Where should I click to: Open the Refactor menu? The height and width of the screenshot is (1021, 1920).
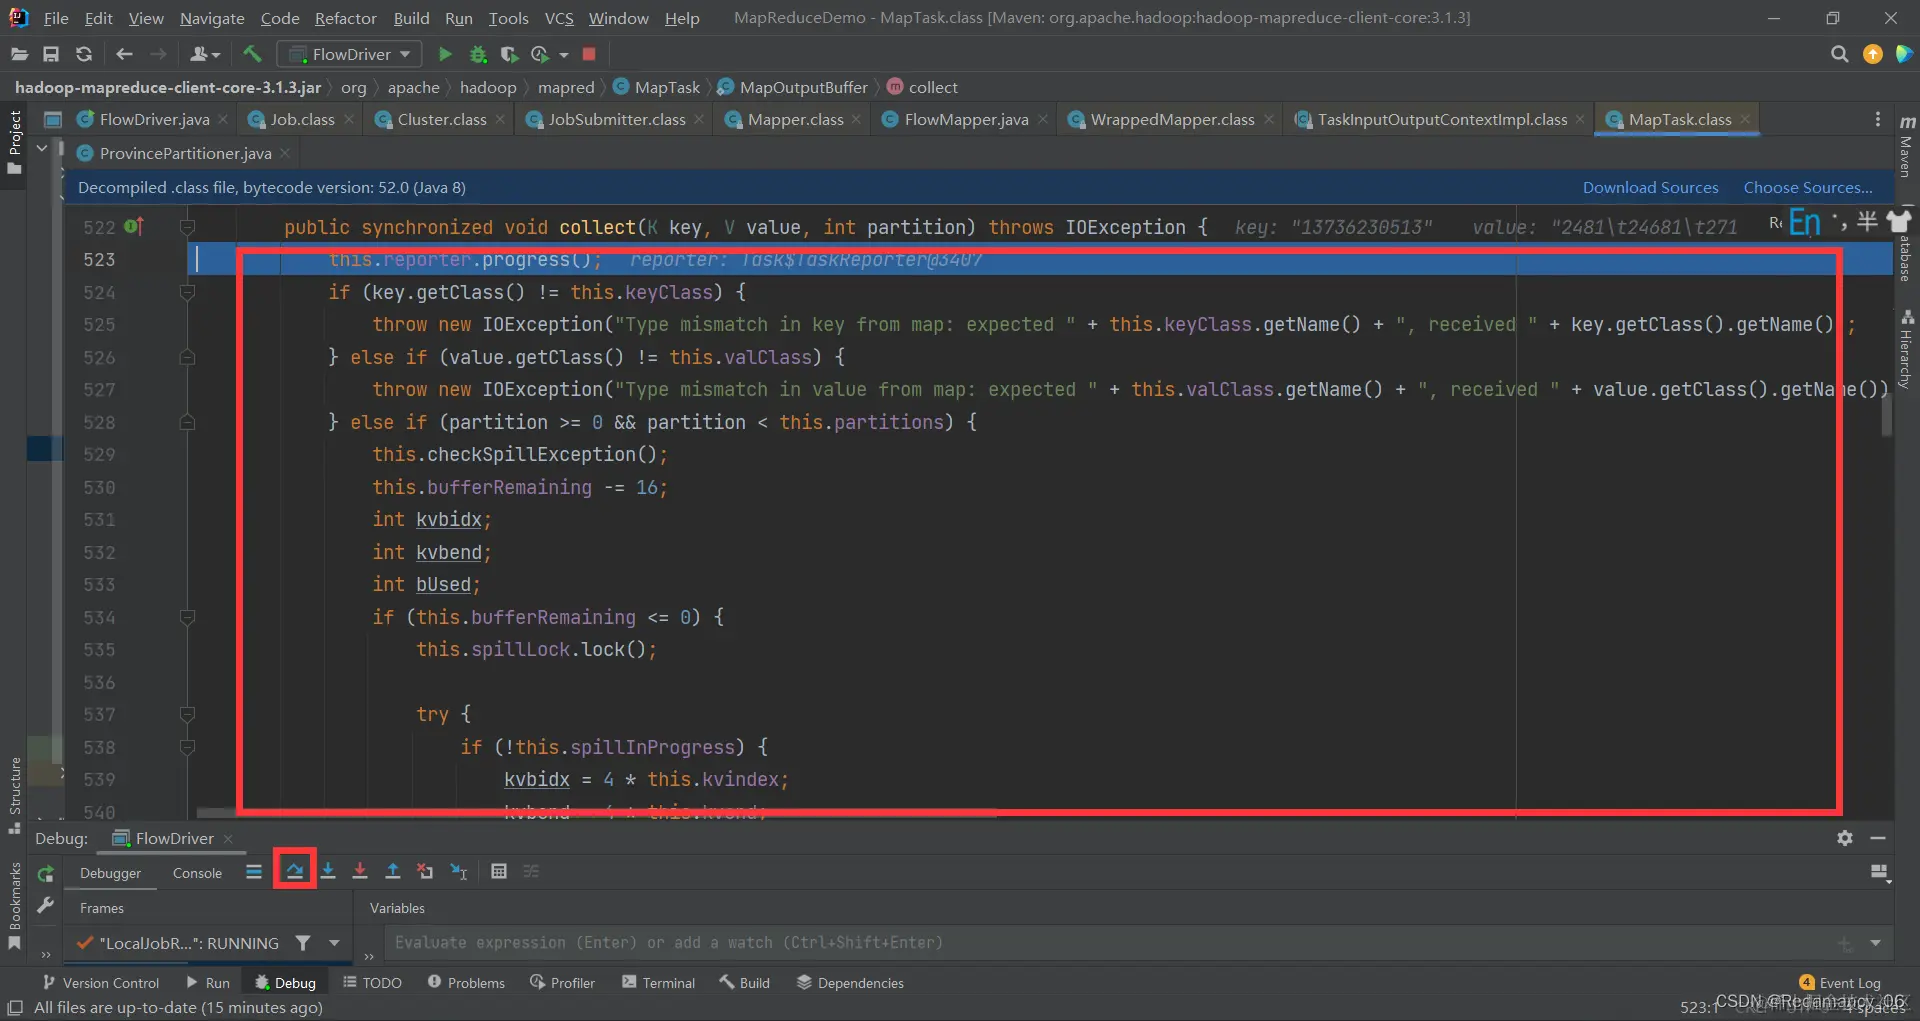point(345,18)
